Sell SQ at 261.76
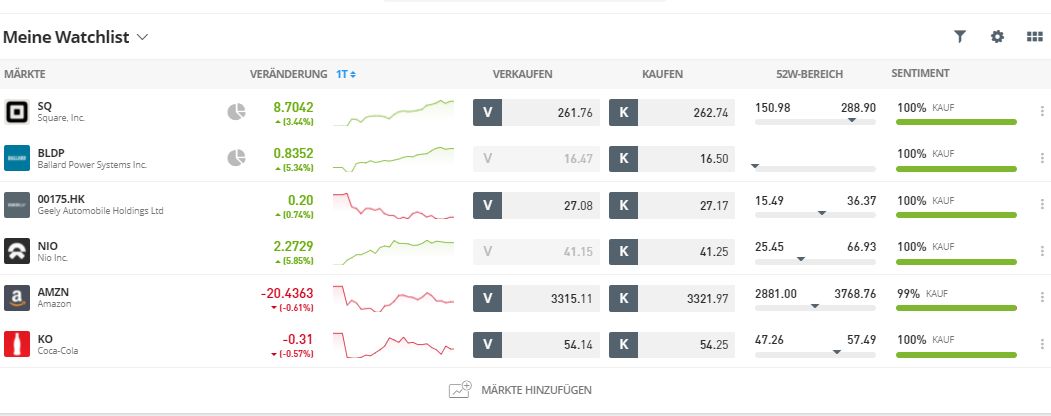 point(537,112)
